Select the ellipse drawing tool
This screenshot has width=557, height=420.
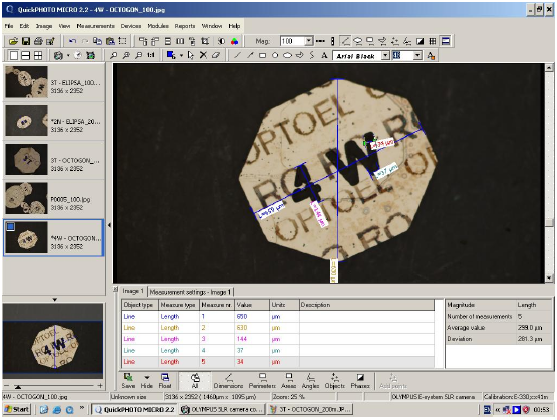(287, 55)
